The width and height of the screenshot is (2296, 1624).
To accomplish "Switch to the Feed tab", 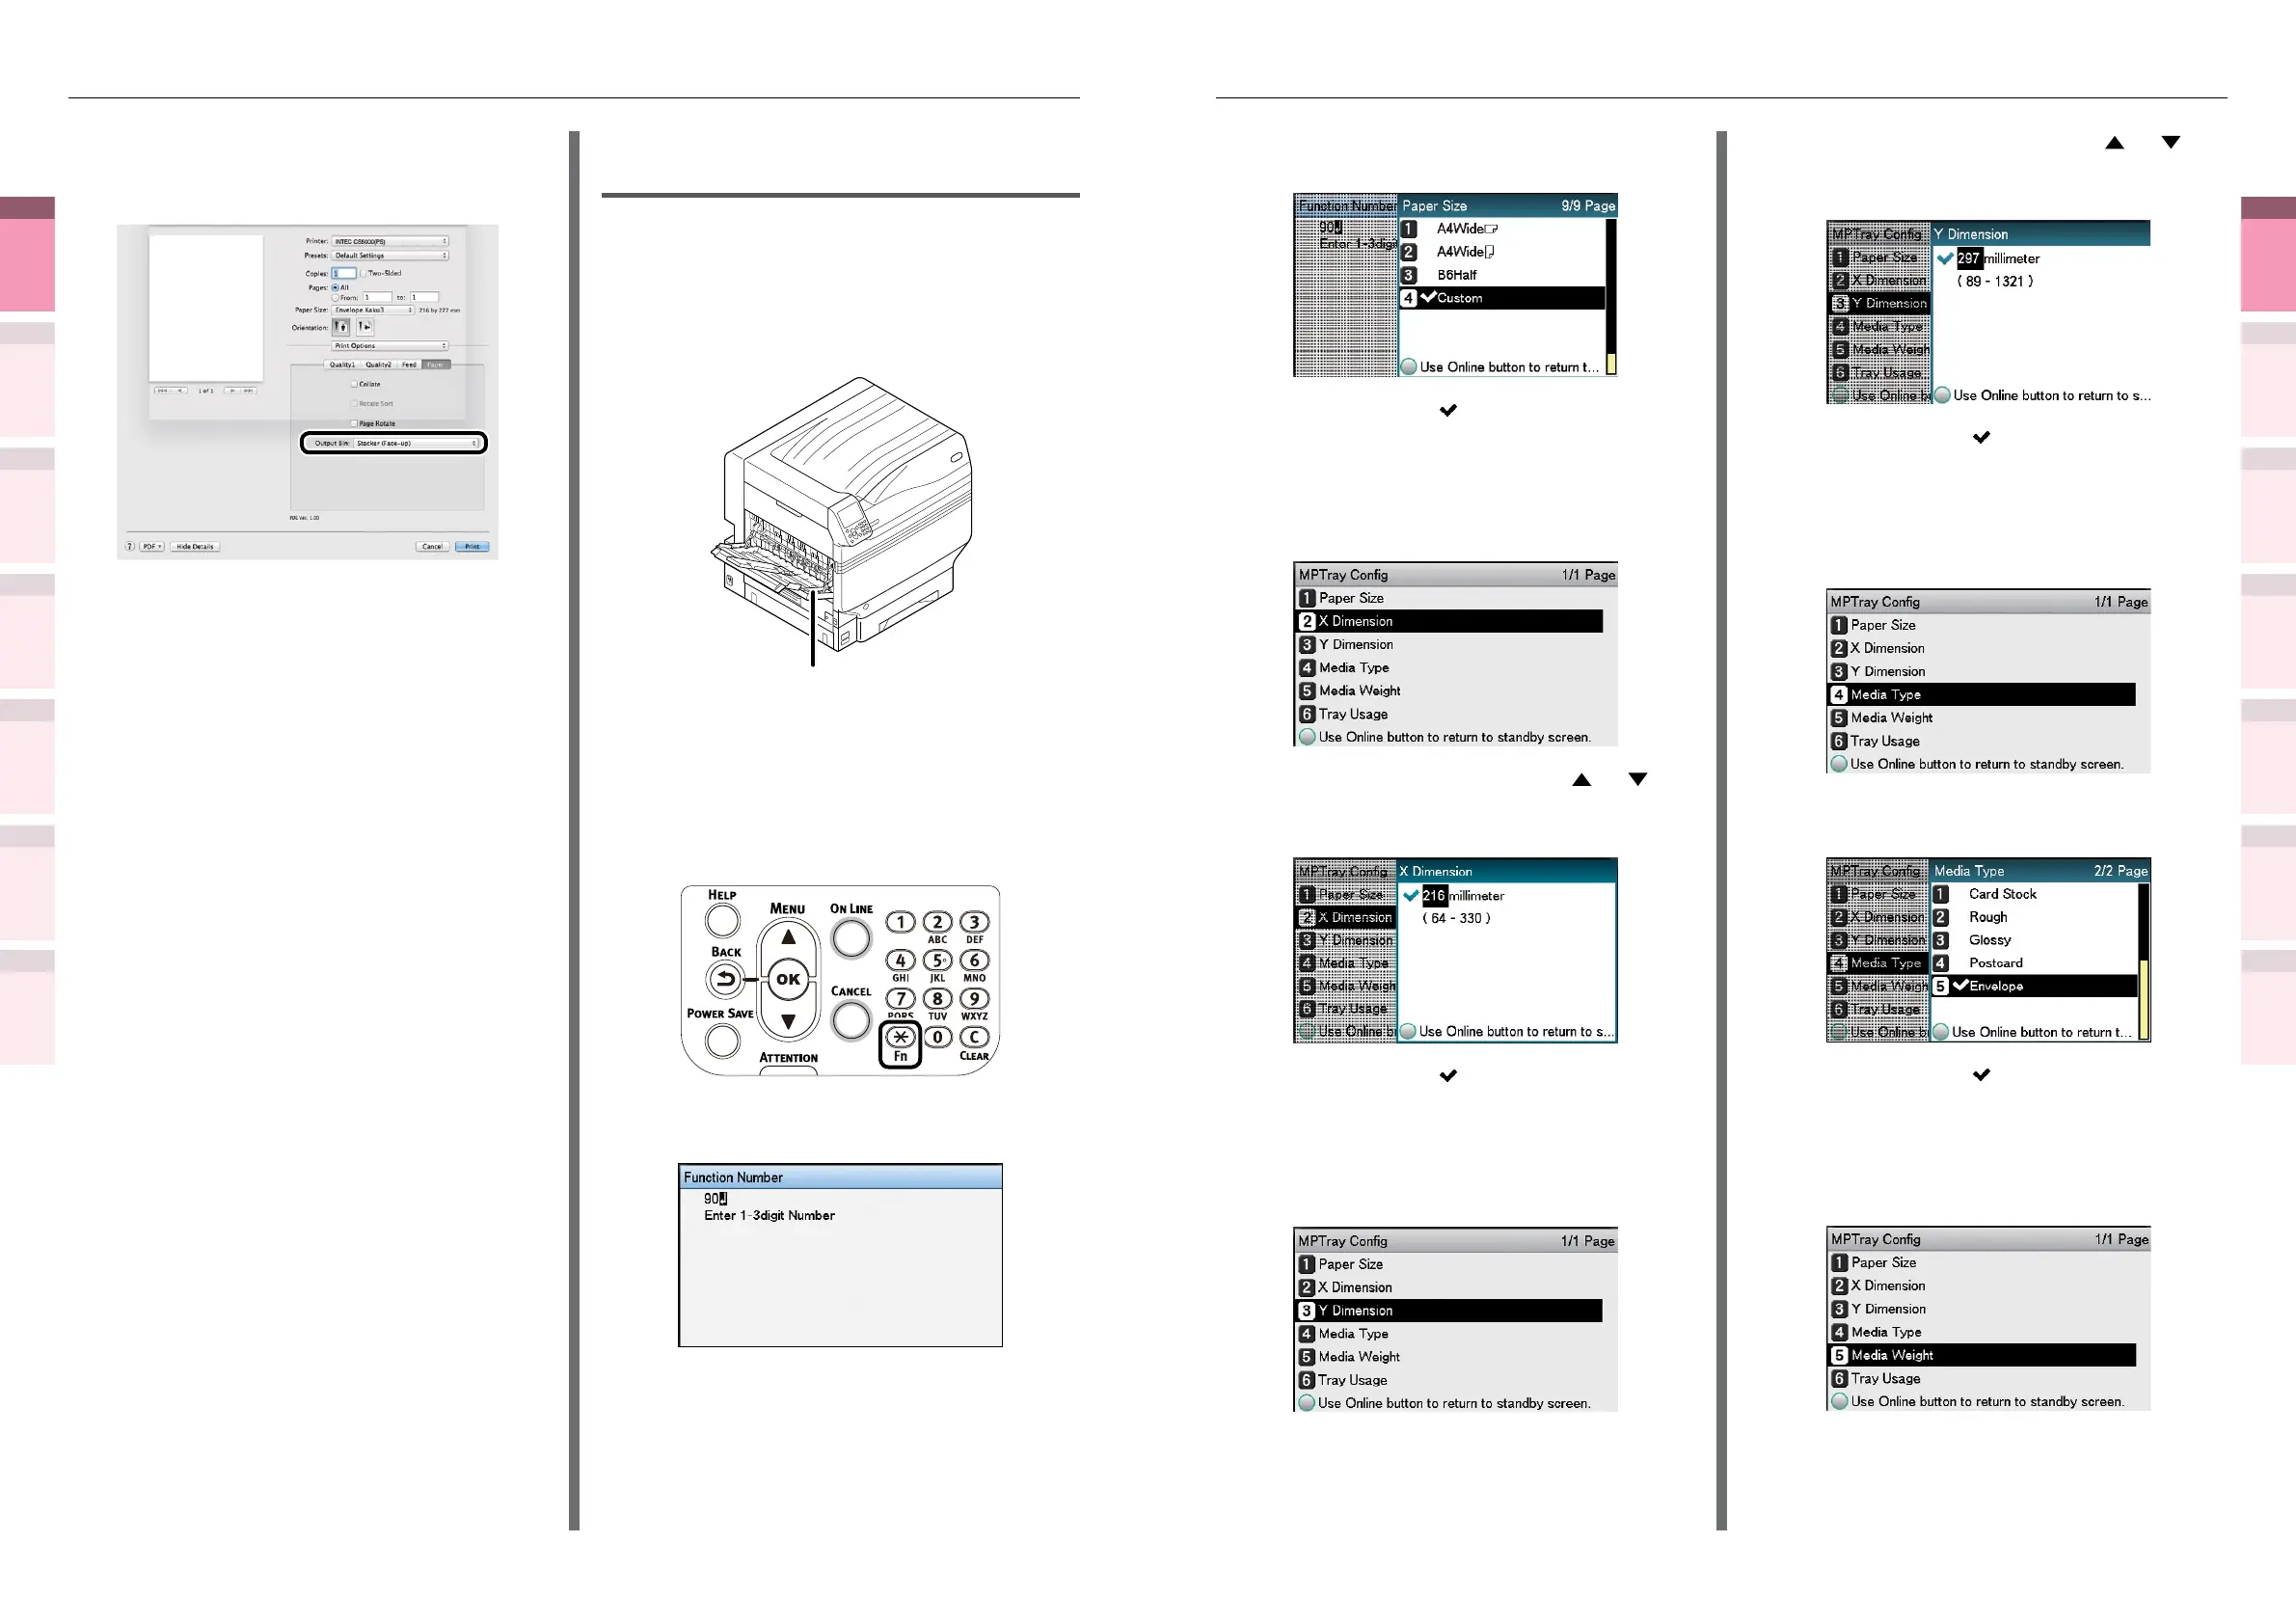I will click(x=409, y=365).
